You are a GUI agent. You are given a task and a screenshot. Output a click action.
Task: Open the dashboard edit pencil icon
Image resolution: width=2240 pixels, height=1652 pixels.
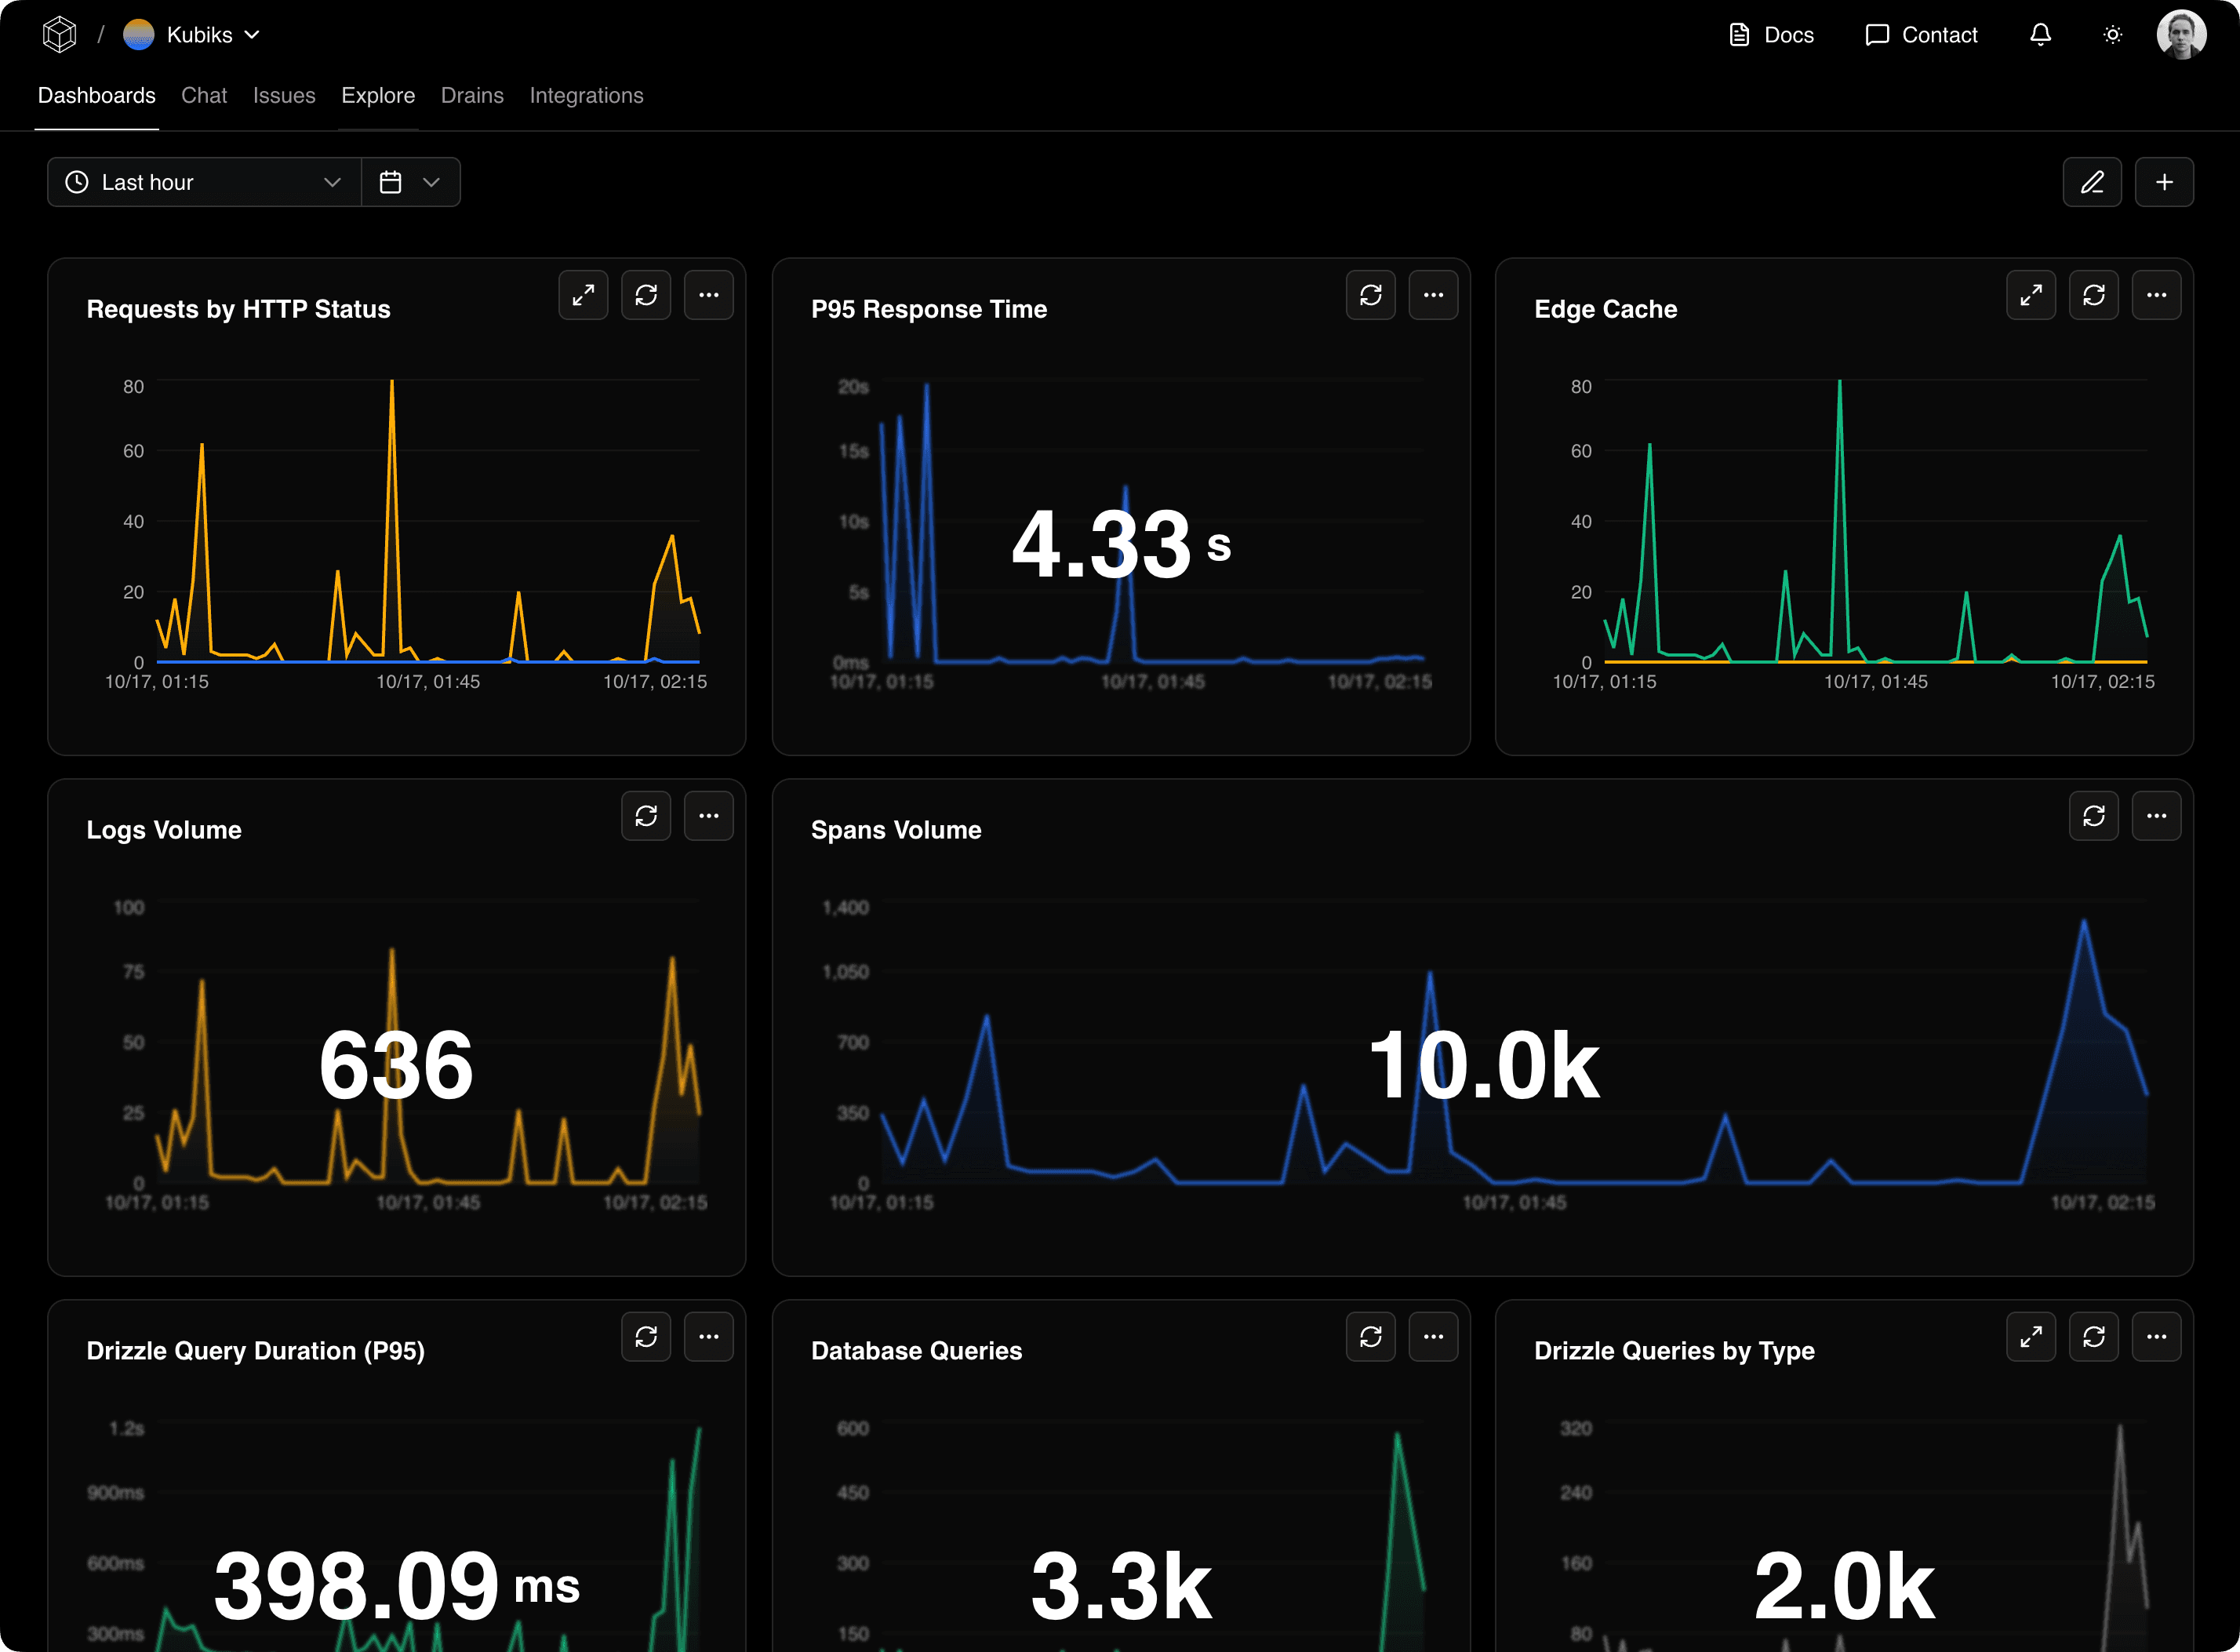pos(2092,182)
